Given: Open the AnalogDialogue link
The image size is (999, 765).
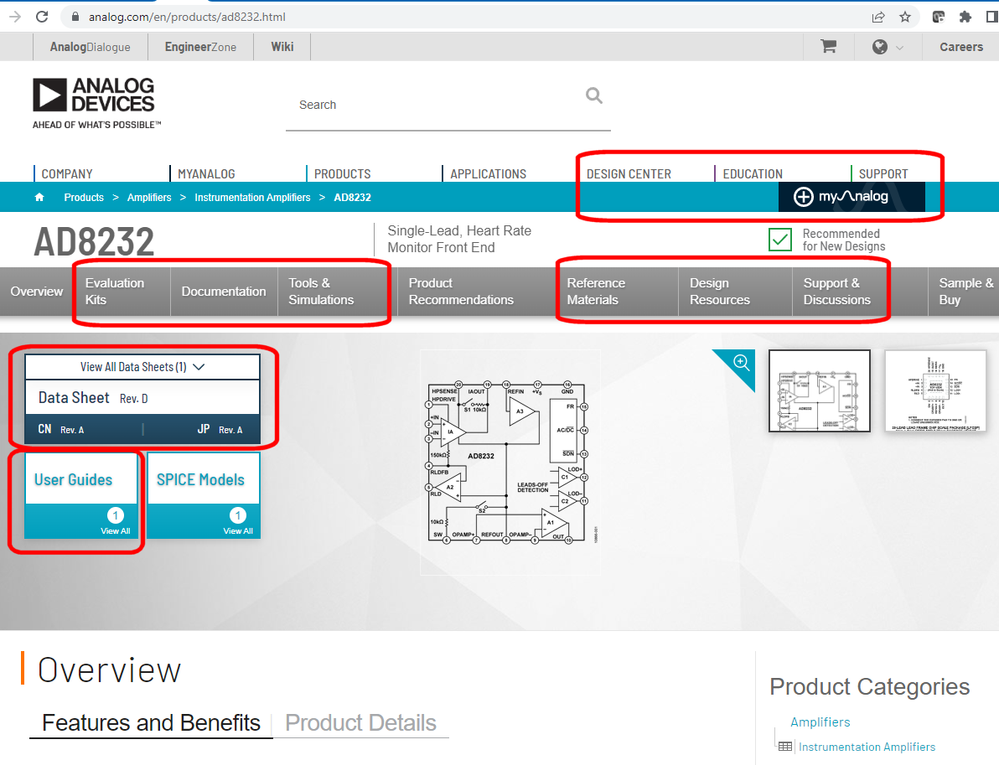Looking at the screenshot, I should tap(90, 46).
